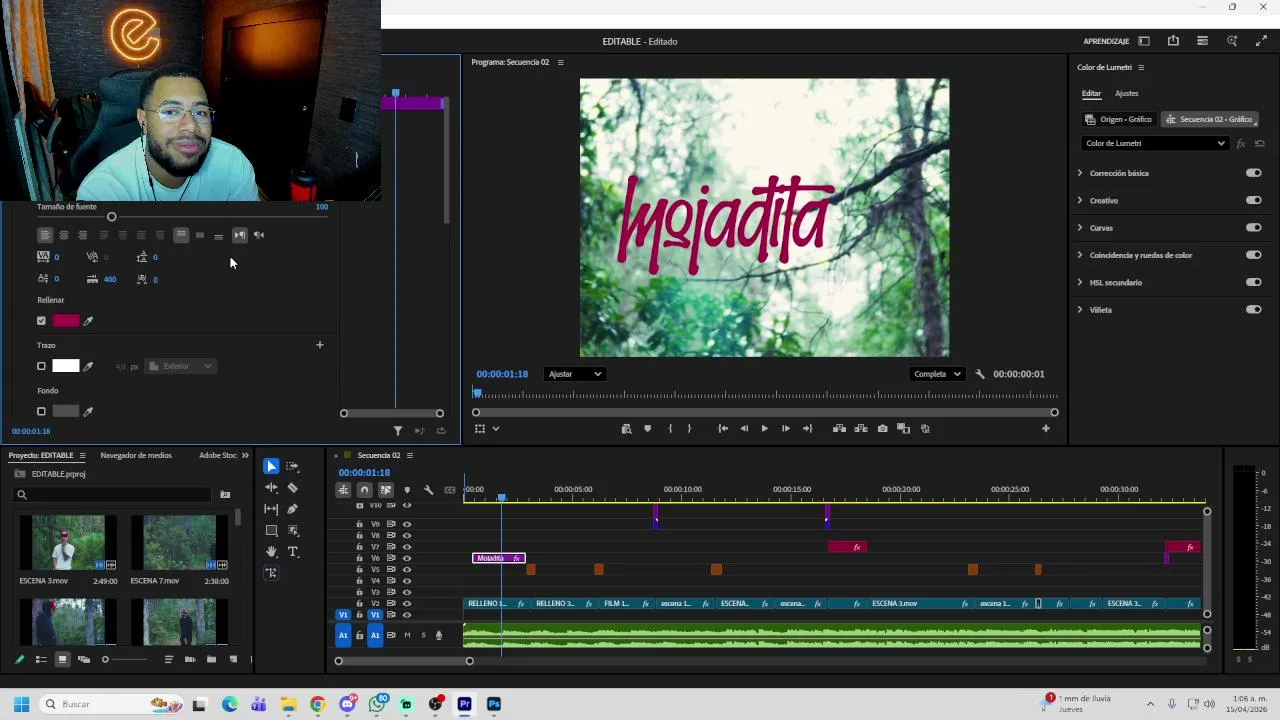The image size is (1280, 720).
Task: Add a marker in the timeline header
Action: tap(407, 490)
